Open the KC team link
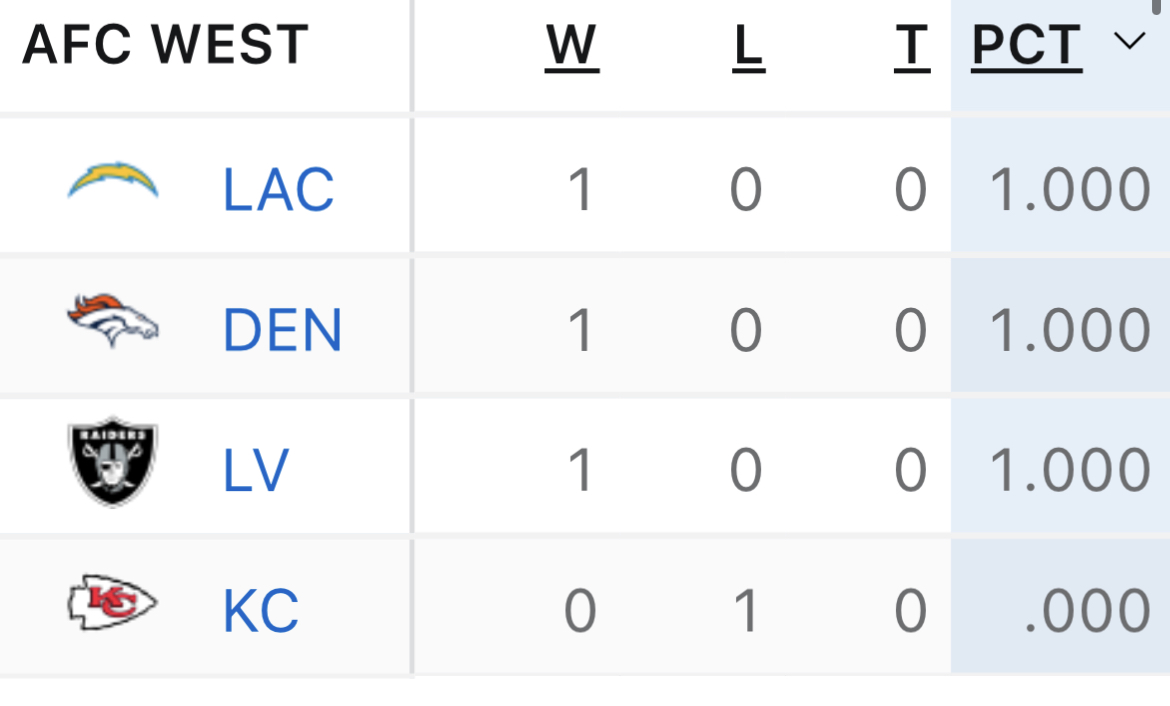This screenshot has width=1170, height=706. point(260,610)
